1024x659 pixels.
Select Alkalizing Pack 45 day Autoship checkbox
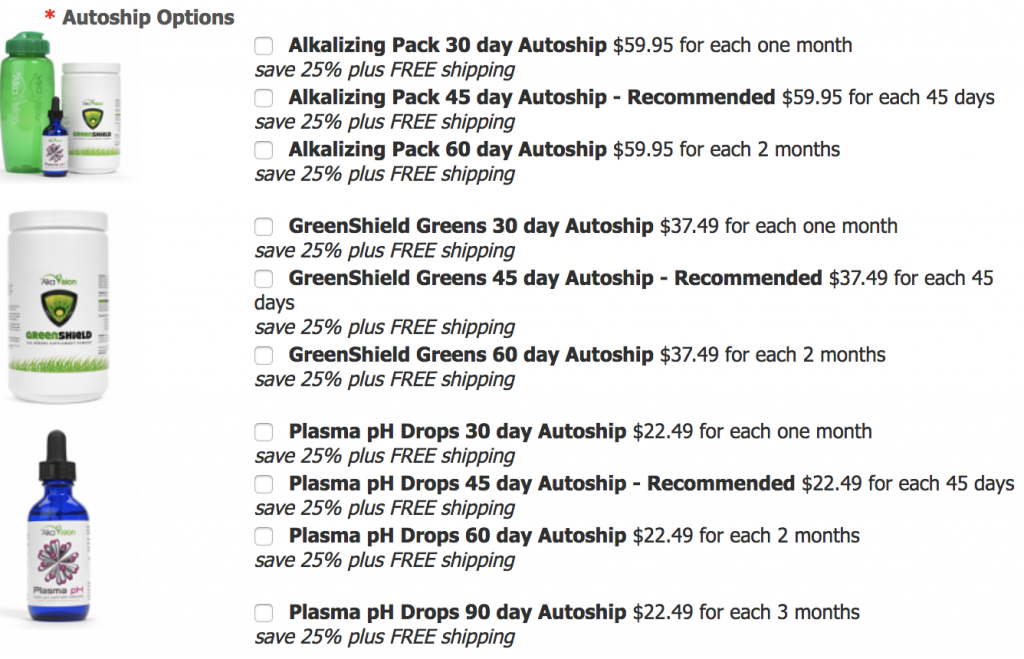(263, 98)
